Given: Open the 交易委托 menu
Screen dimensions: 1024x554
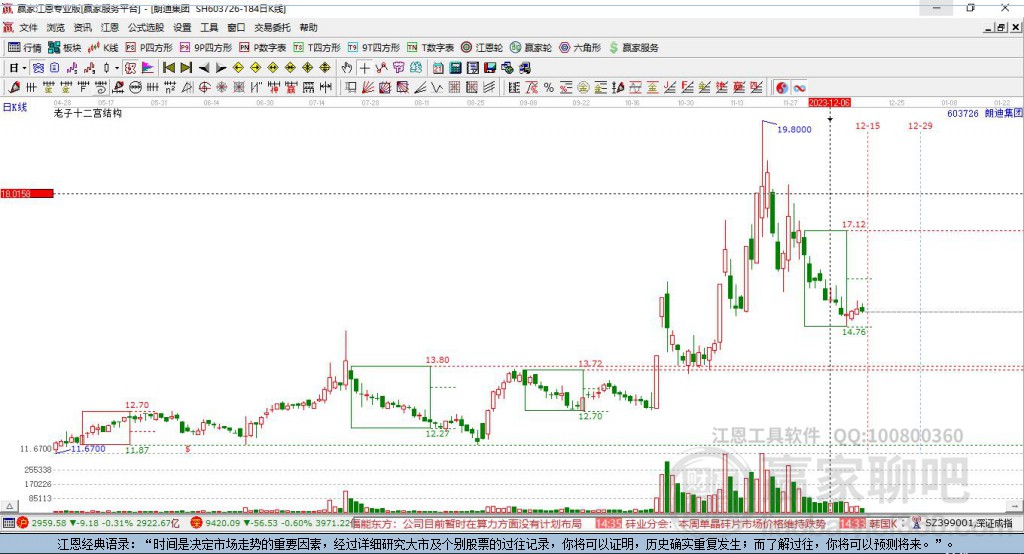Looking at the screenshot, I should point(272,27).
